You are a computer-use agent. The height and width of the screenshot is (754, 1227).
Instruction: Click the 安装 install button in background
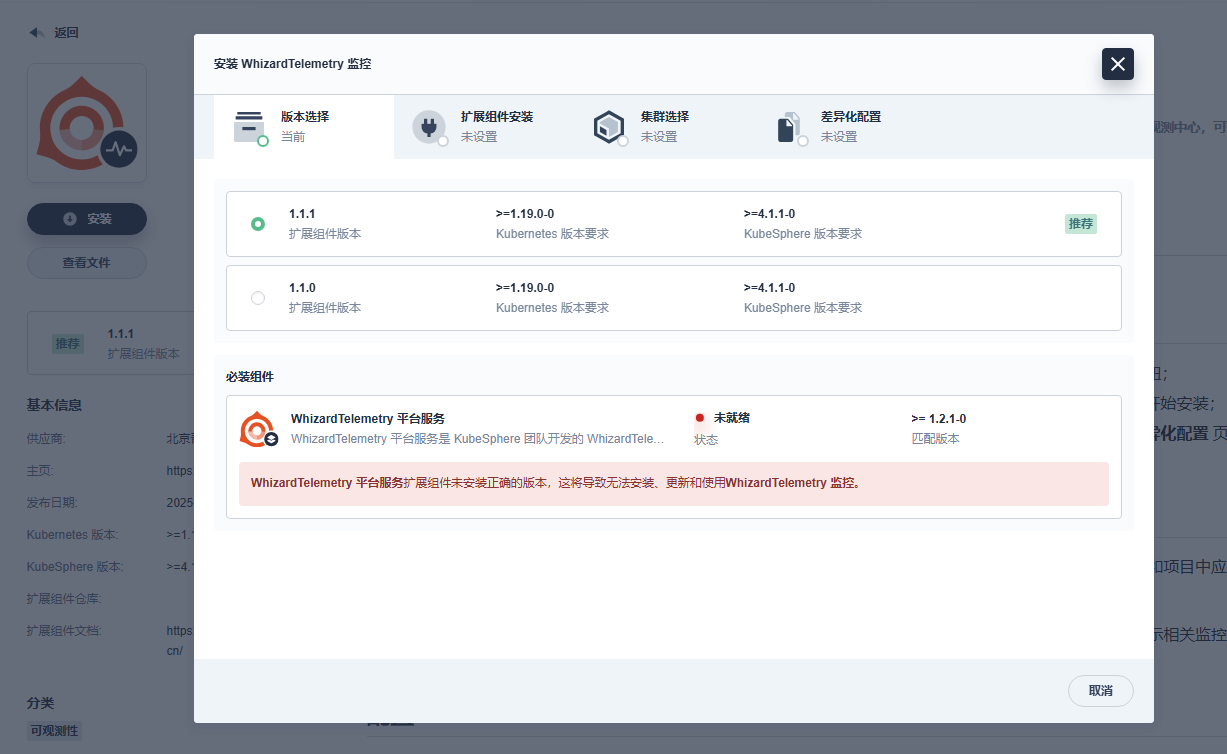(87, 219)
